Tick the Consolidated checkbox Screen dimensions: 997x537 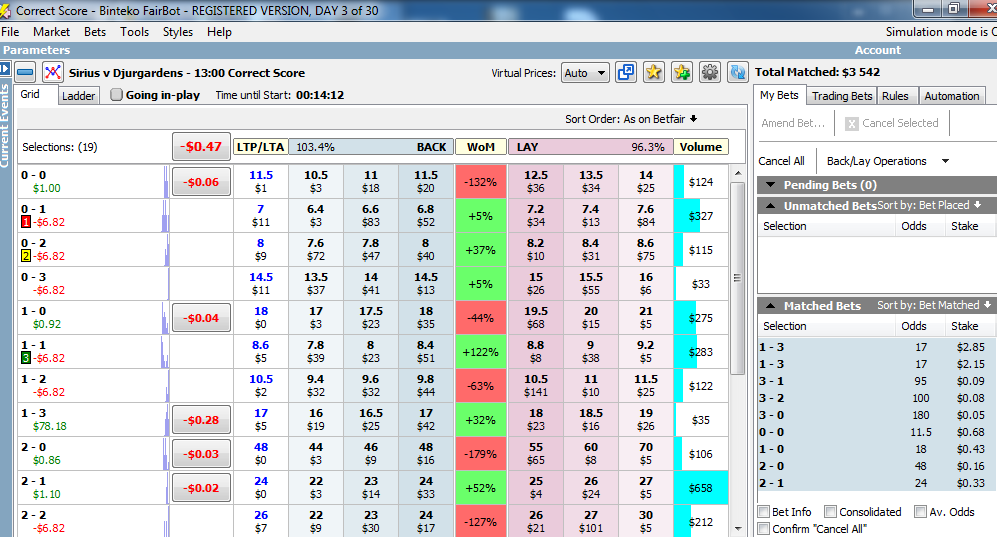(x=832, y=512)
